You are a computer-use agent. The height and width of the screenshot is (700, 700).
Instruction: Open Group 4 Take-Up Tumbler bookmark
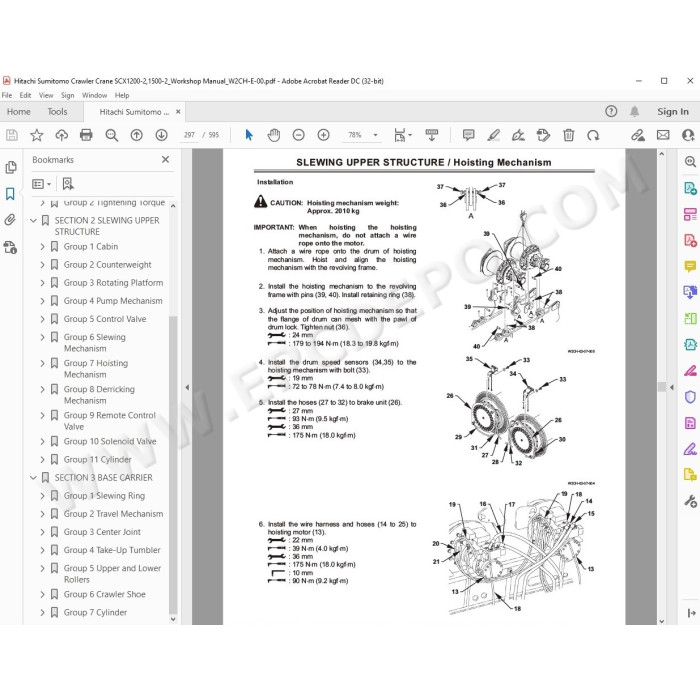pyautogui.click(x=112, y=550)
